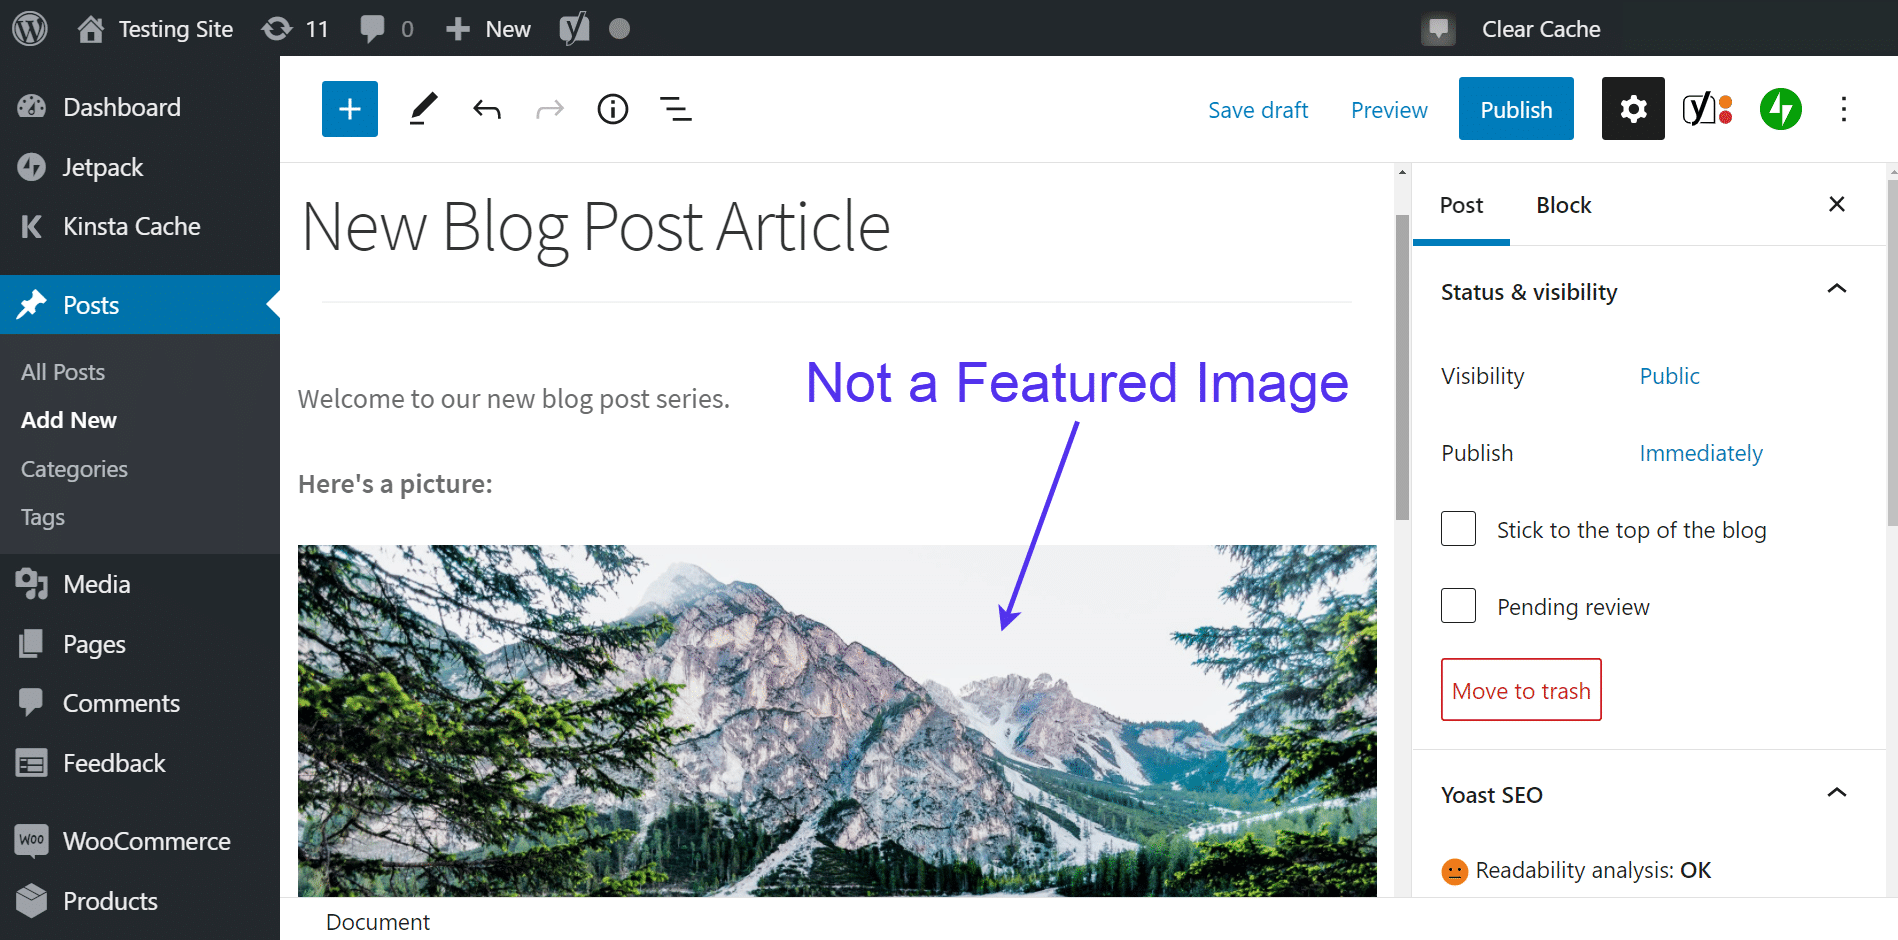Select Add New under Posts menu

click(68, 419)
